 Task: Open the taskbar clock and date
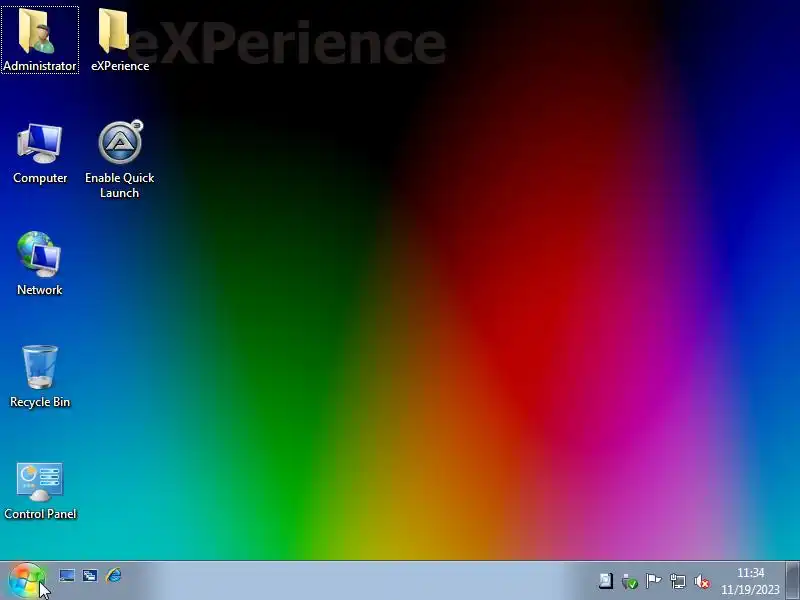(x=751, y=581)
